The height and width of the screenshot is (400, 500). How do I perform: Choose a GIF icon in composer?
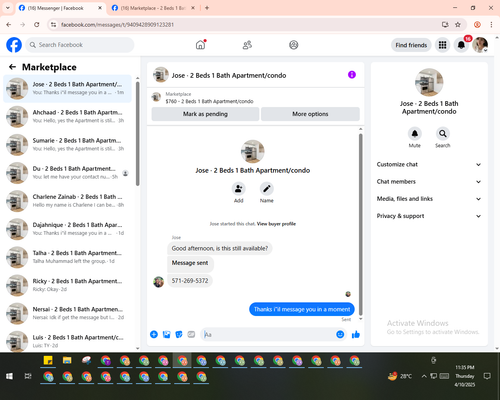(x=191, y=334)
